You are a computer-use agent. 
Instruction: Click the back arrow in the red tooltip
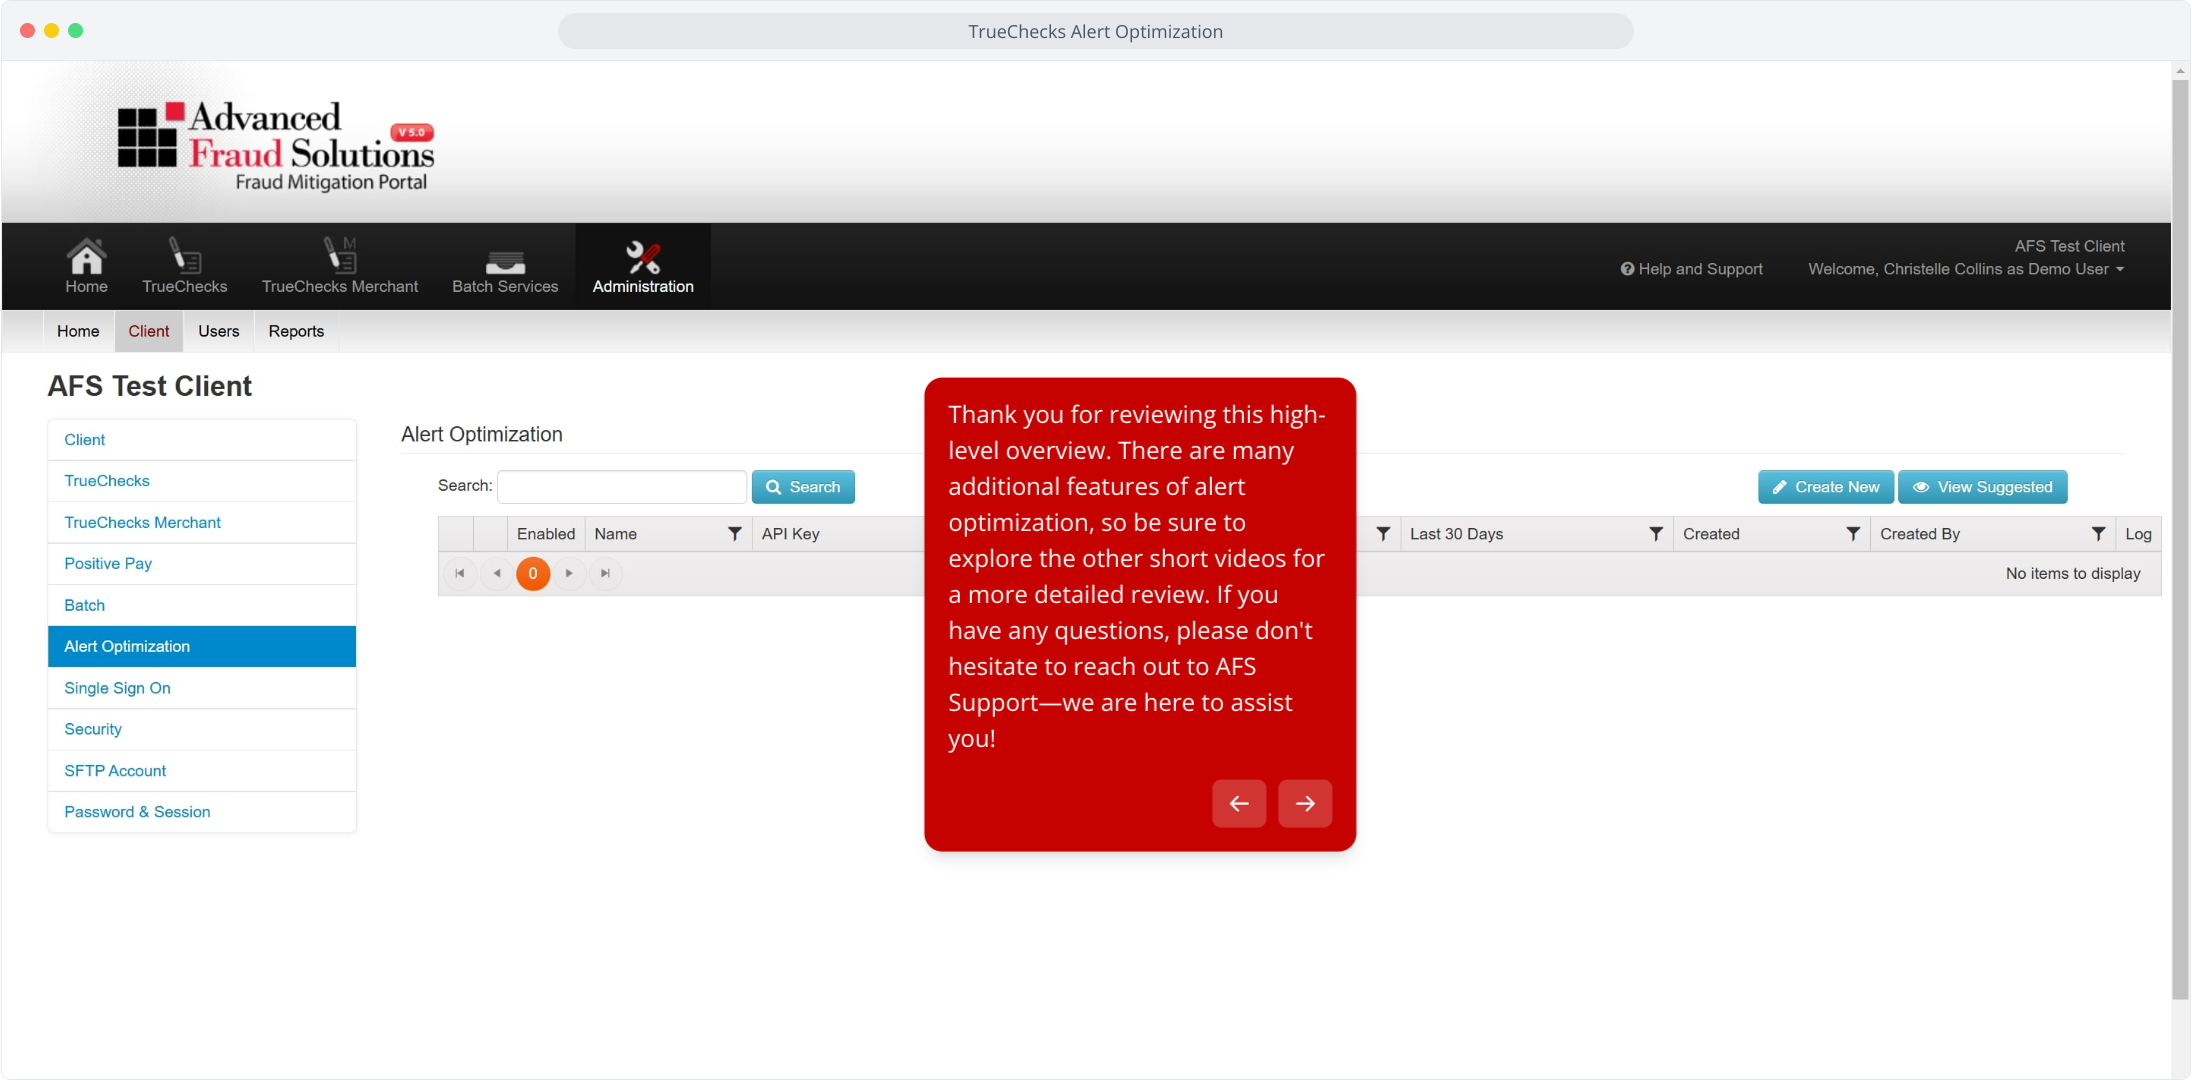1239,803
